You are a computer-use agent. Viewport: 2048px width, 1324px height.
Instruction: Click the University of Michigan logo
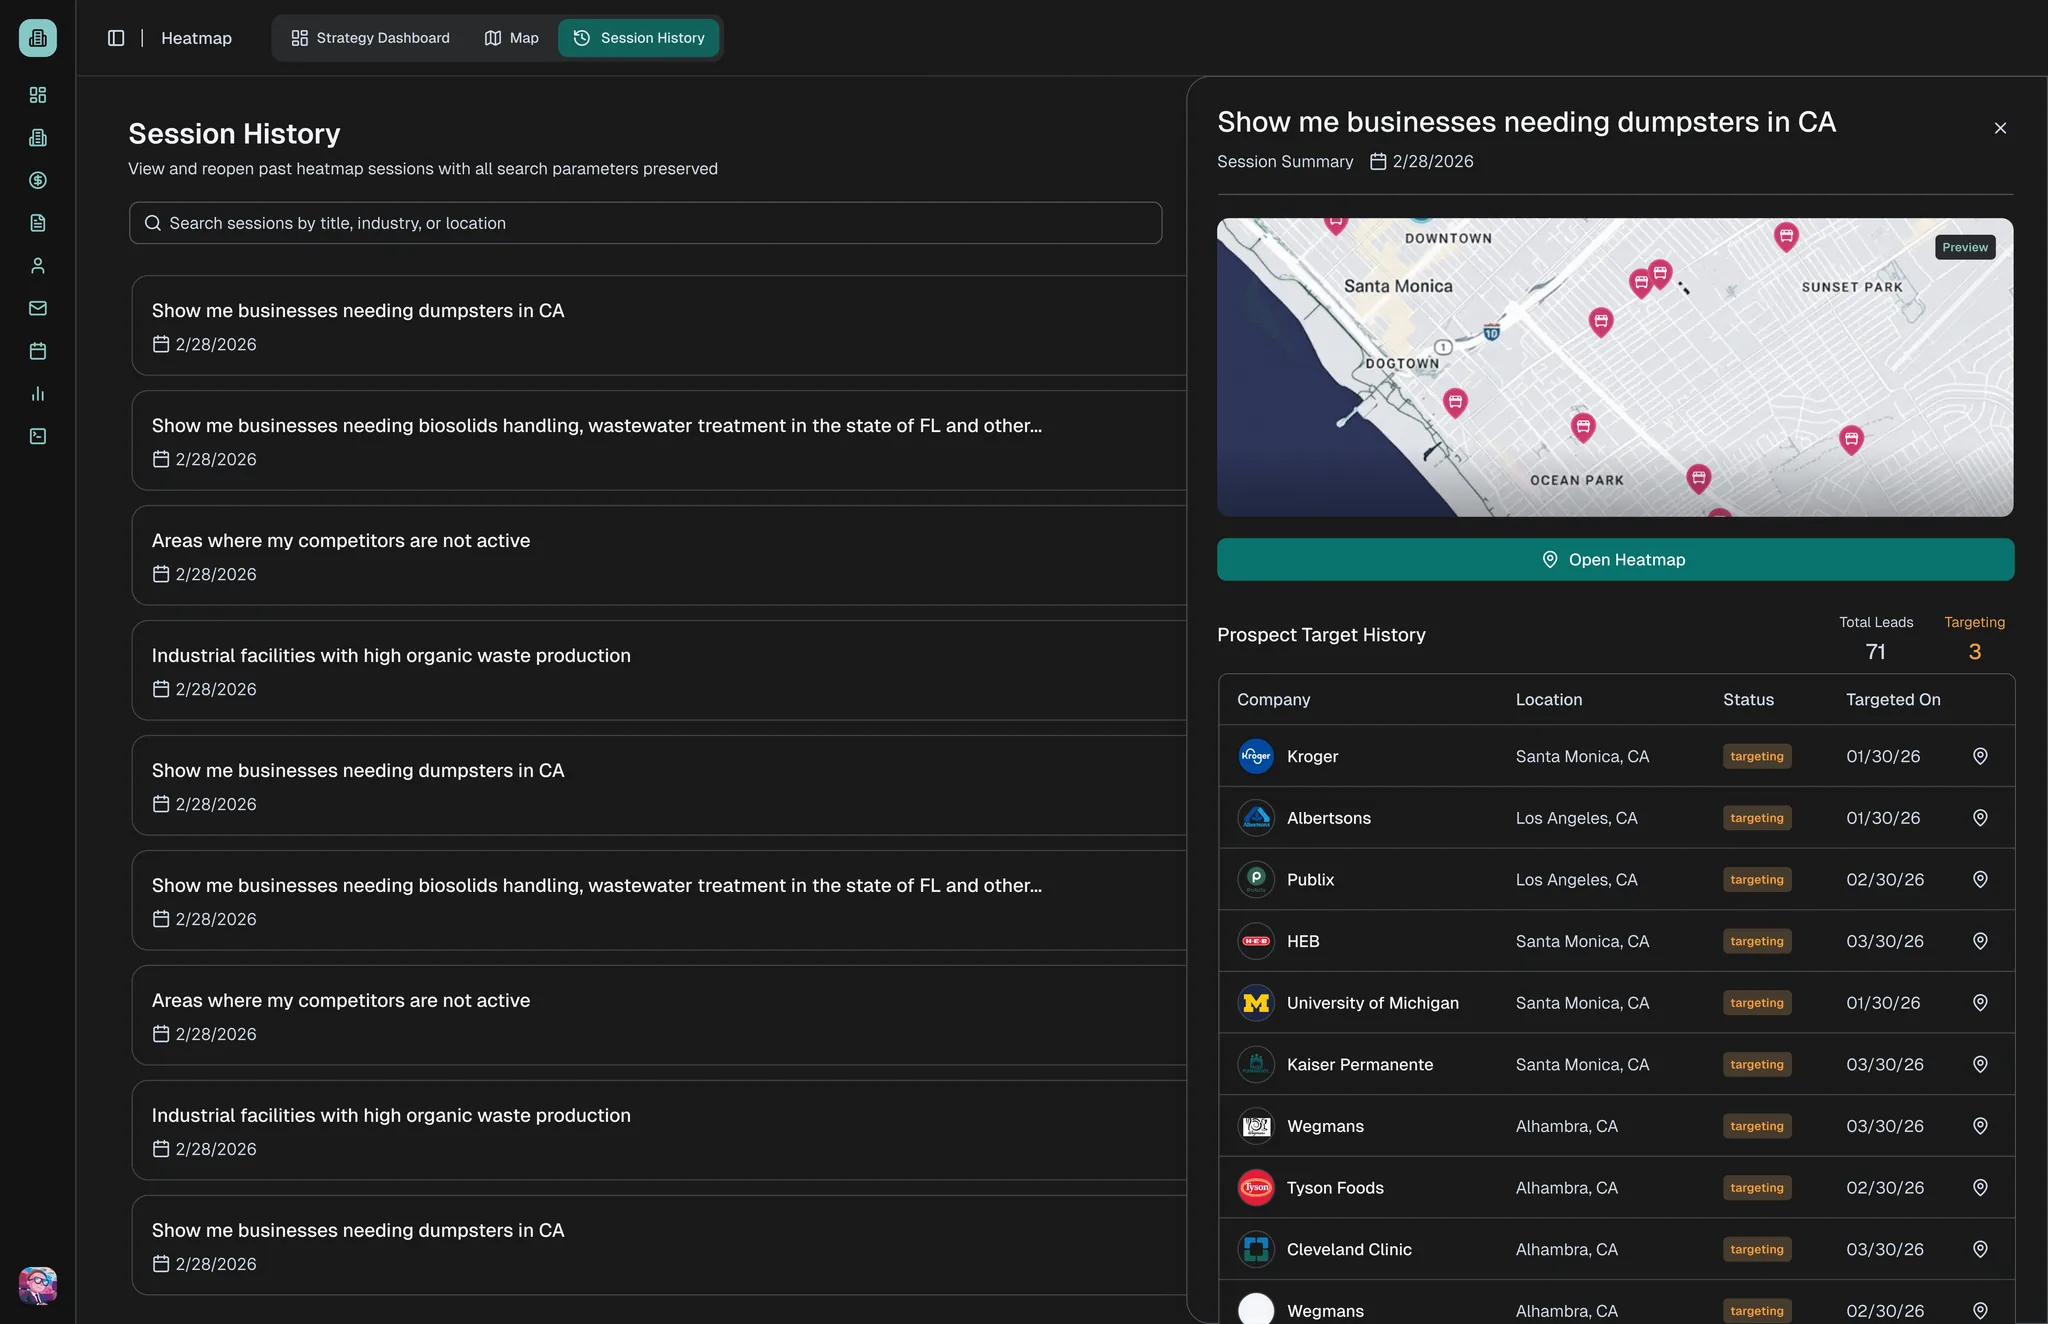coord(1256,1003)
